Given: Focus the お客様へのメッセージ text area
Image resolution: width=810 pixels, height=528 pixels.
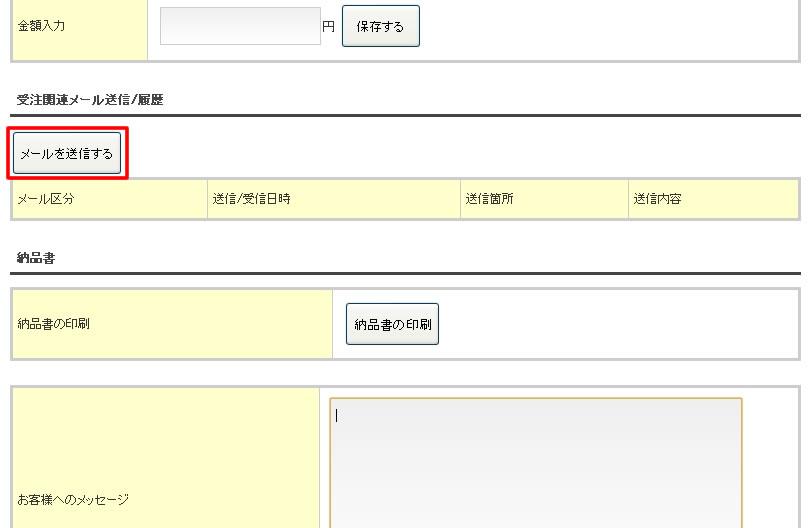Looking at the screenshot, I should 535,462.
